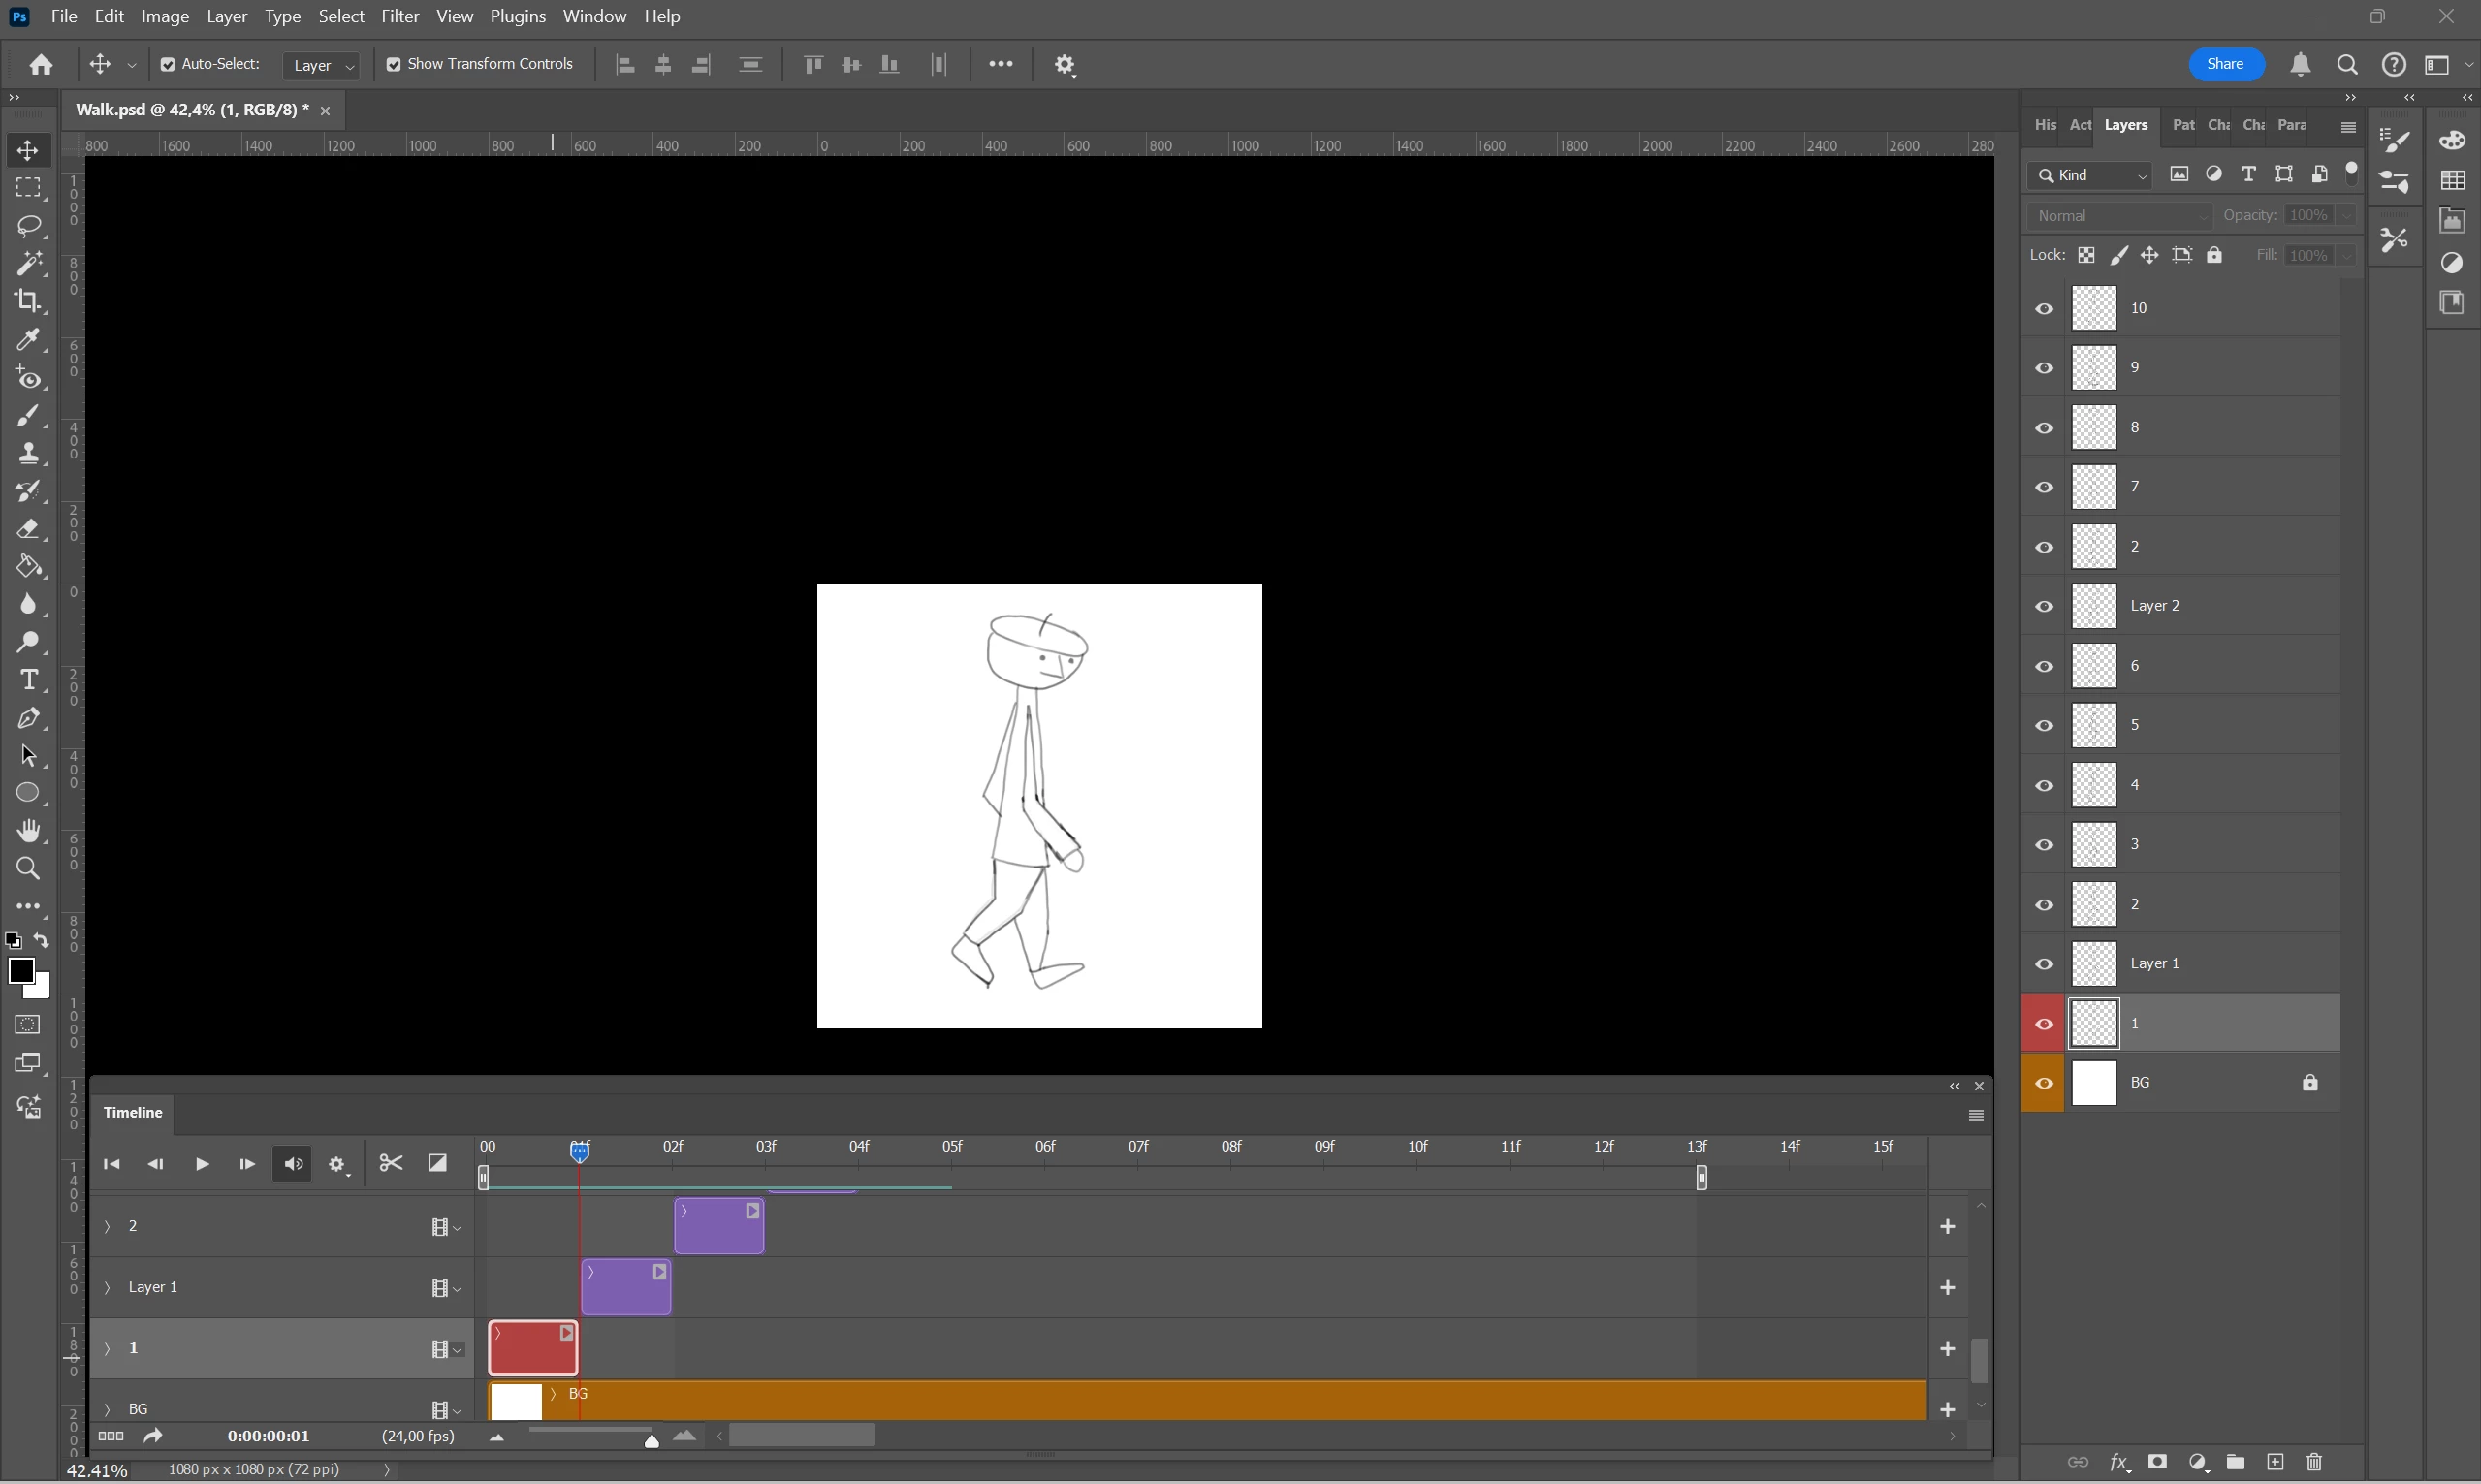The width and height of the screenshot is (2481, 1484).
Task: Play the timeline animation
Action: pos(202,1164)
